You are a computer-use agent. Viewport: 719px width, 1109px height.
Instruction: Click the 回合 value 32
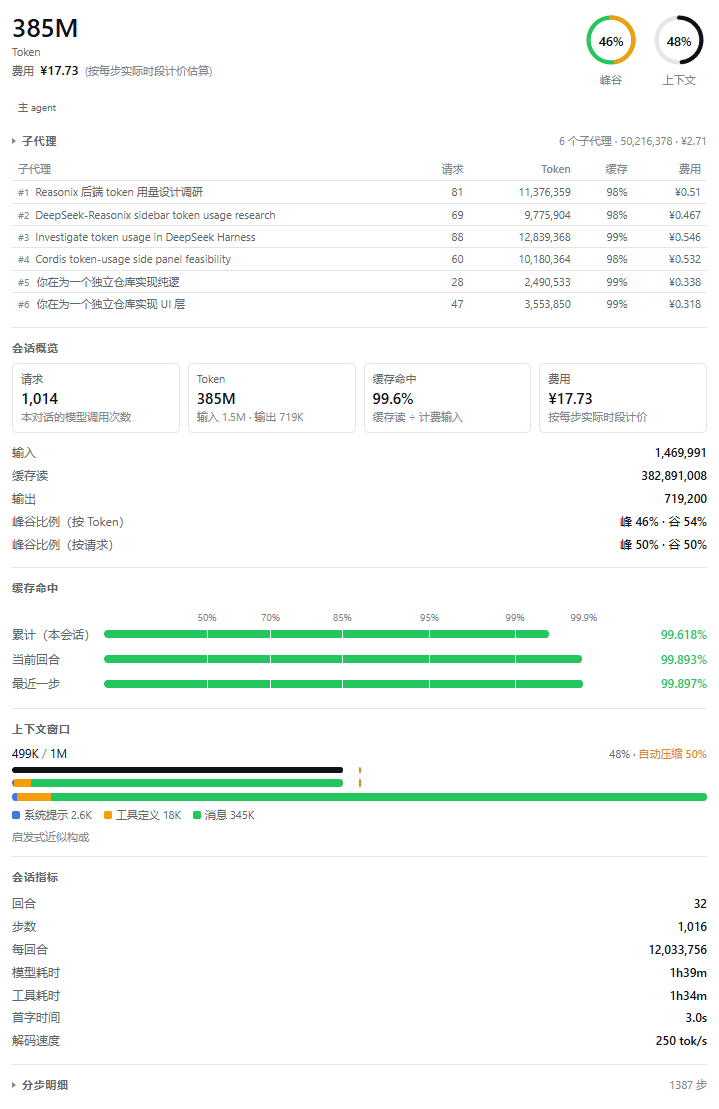tap(700, 904)
